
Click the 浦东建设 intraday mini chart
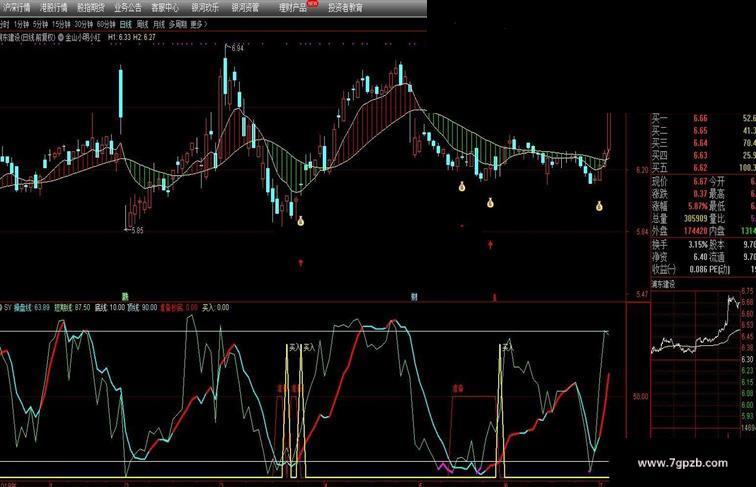[695, 362]
